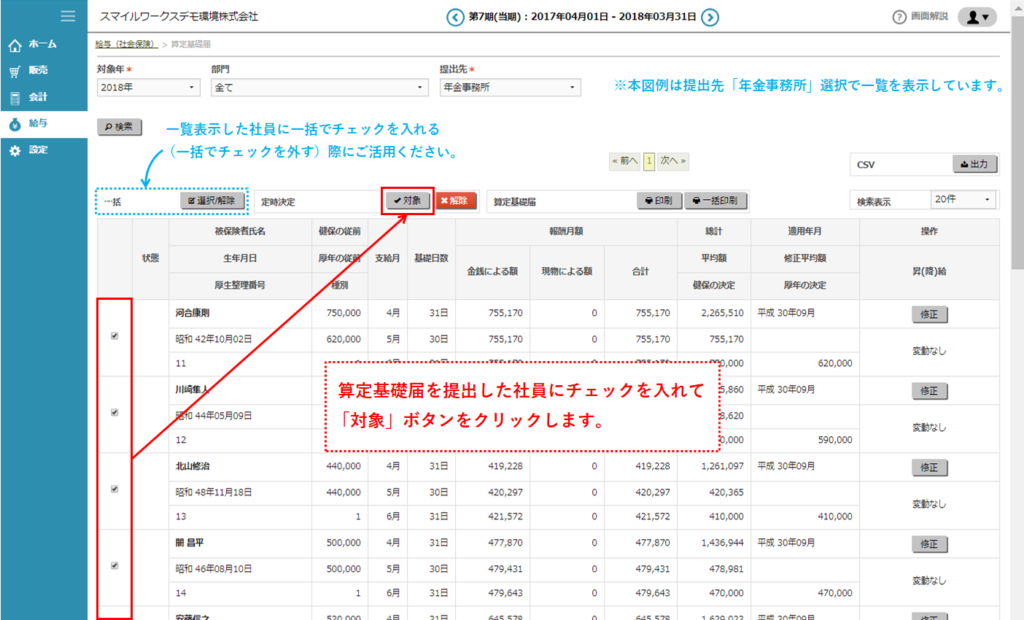
Task: Open the 画面解説 help icon
Action: (x=899, y=17)
